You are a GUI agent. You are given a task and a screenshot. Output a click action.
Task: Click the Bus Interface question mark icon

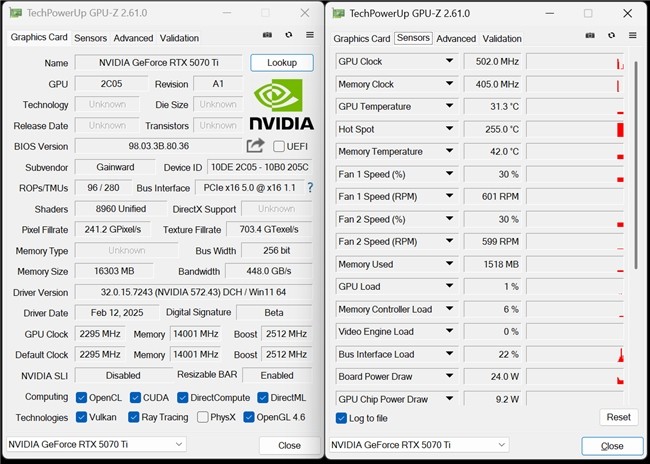tap(310, 188)
